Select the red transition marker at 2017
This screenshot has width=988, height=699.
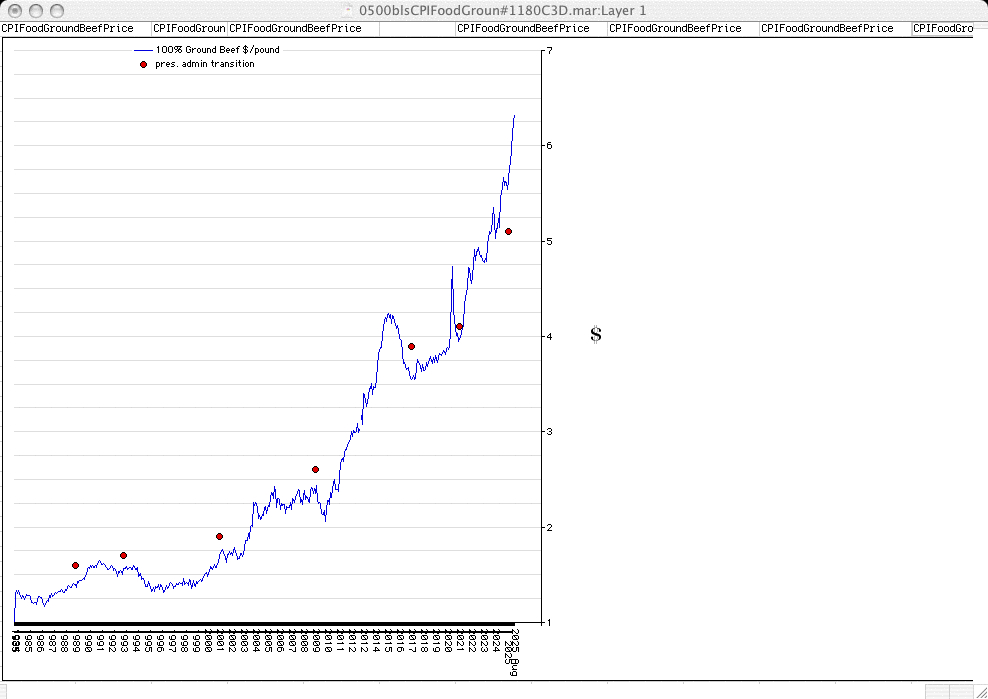pyautogui.click(x=411, y=347)
